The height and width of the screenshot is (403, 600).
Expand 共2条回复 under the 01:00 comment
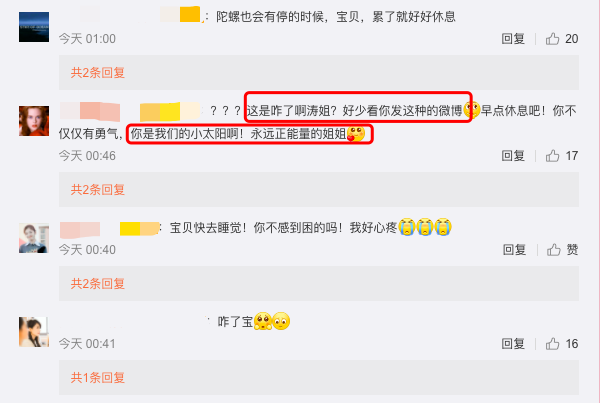pos(98,73)
